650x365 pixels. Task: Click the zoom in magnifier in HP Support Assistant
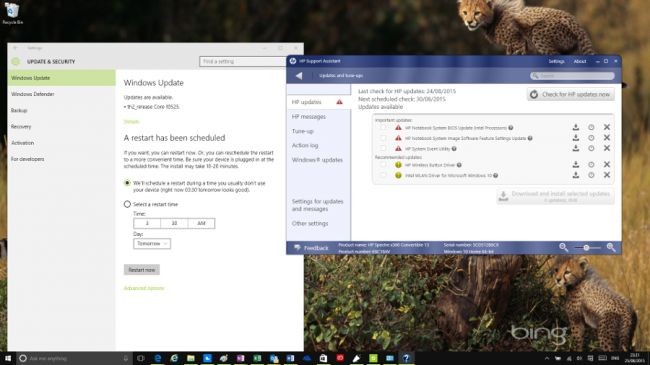coord(611,247)
